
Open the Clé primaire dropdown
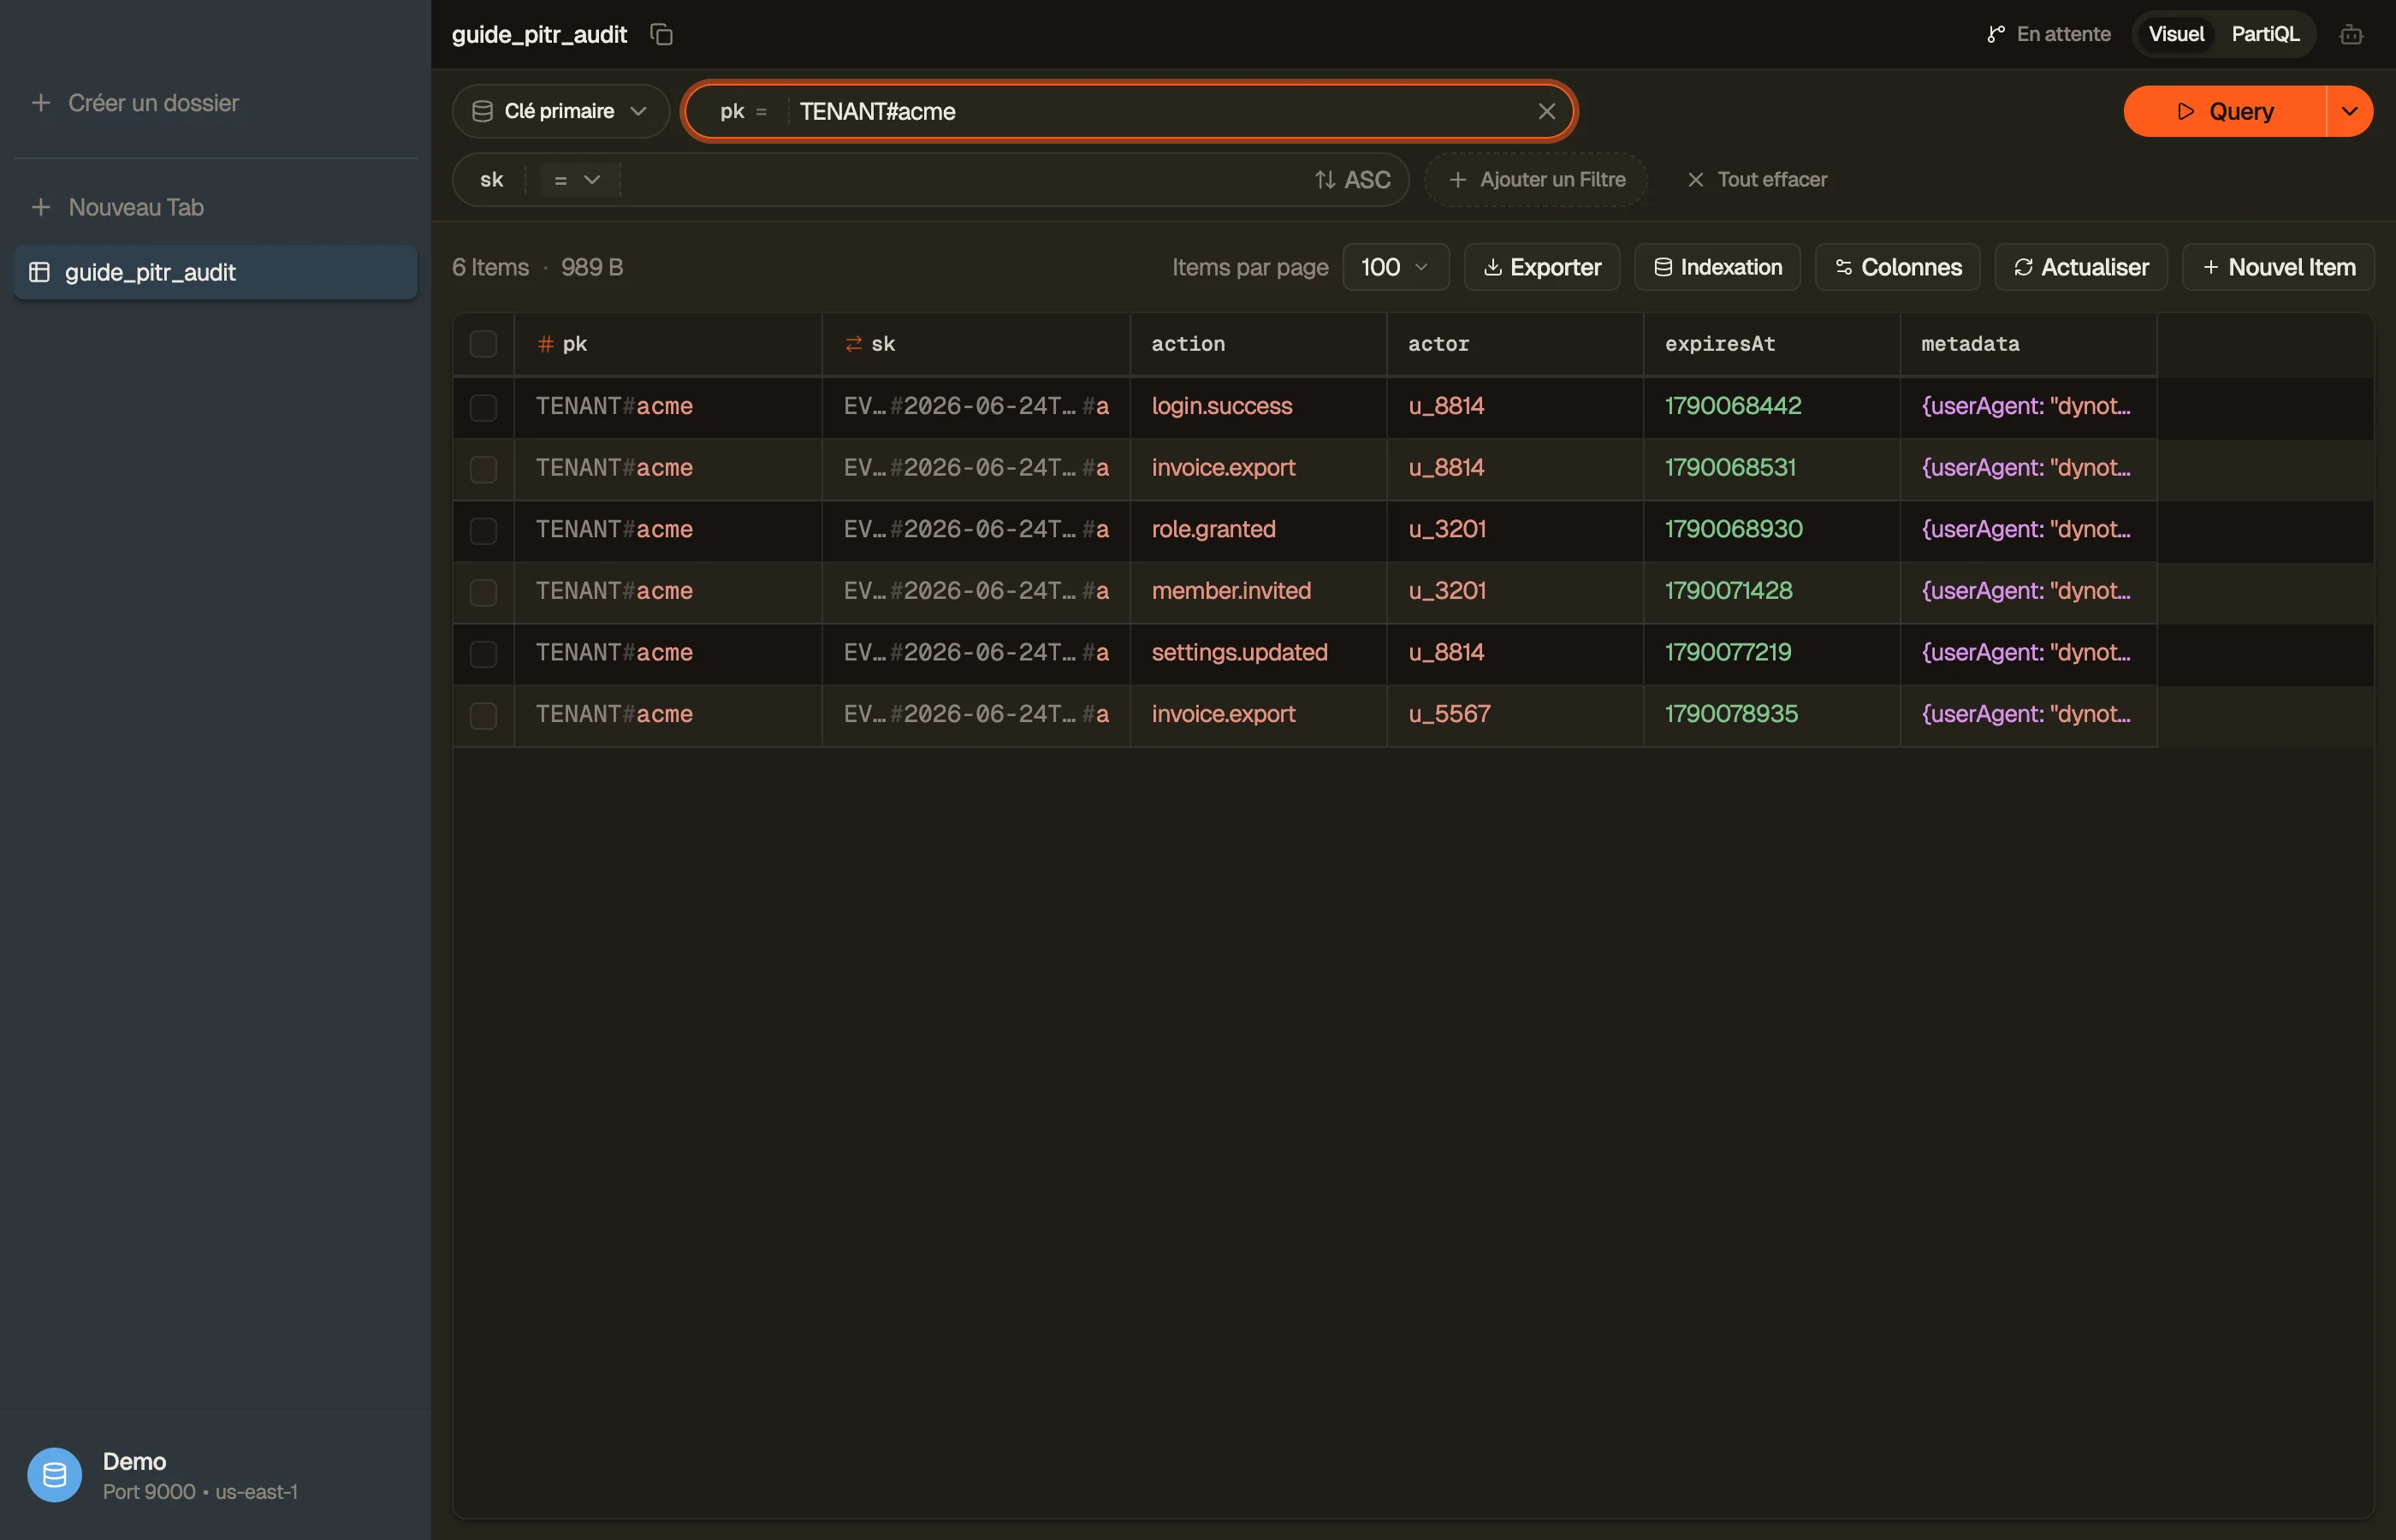click(560, 111)
